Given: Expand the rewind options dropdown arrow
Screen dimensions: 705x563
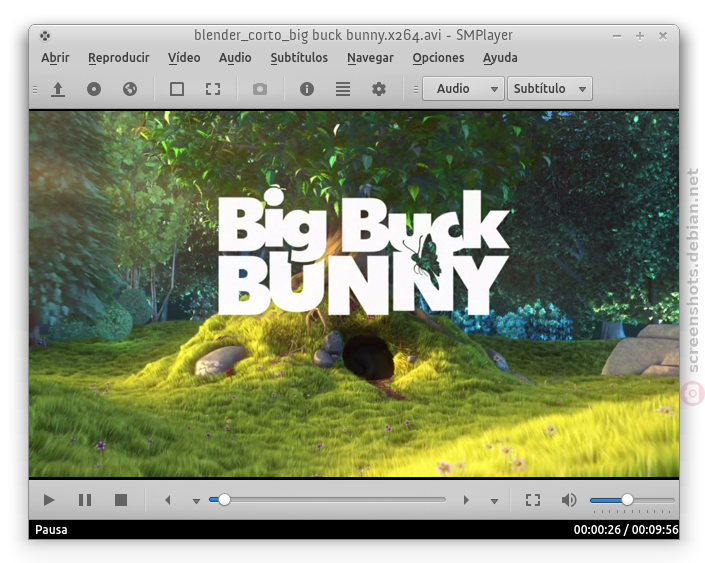Looking at the screenshot, I should tap(196, 501).
